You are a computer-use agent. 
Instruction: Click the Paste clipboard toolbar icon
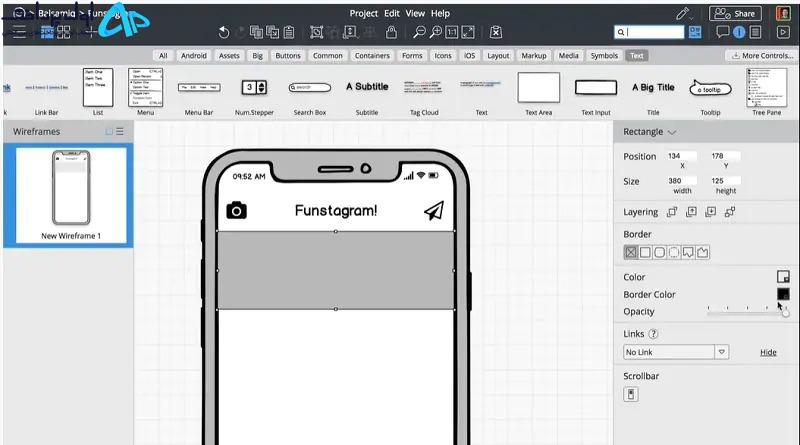coord(289,32)
